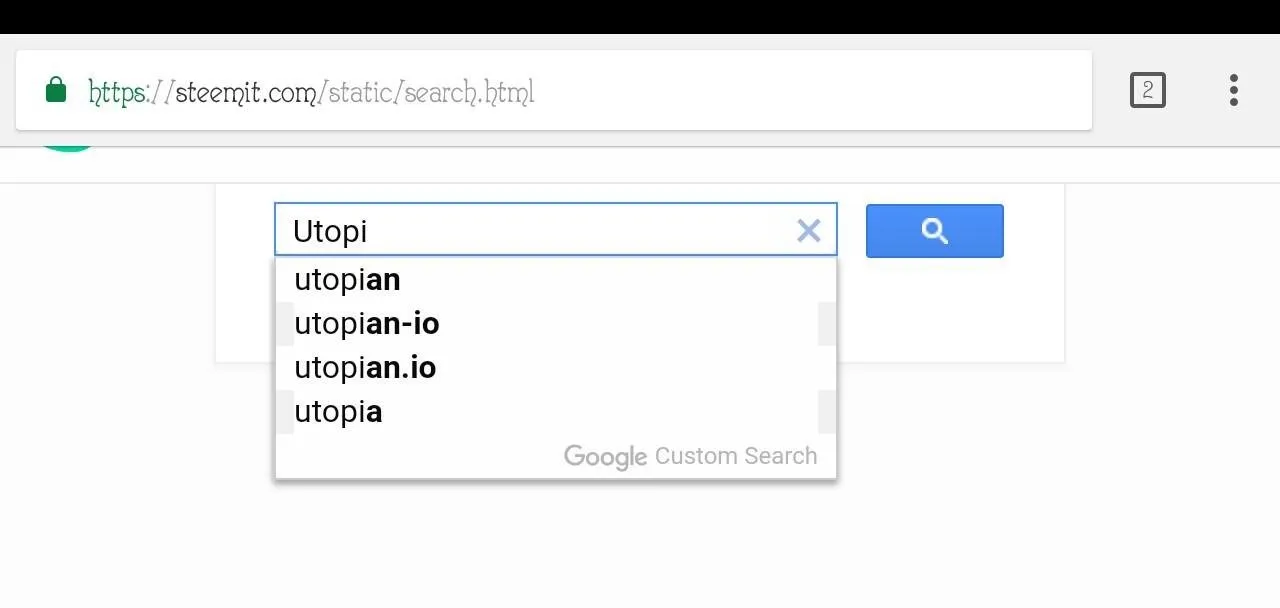Tap the green "https" text in URL
This screenshot has width=1280, height=608.
click(116, 92)
